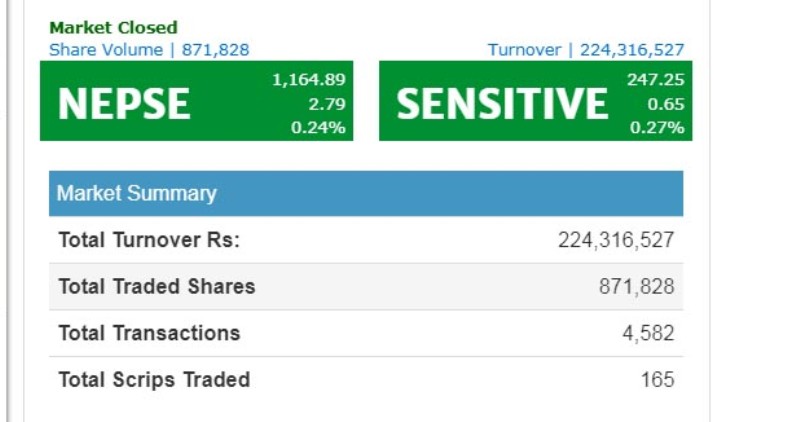Click SENSITIVE point change 0.65
This screenshot has height=422, width=800.
point(666,104)
